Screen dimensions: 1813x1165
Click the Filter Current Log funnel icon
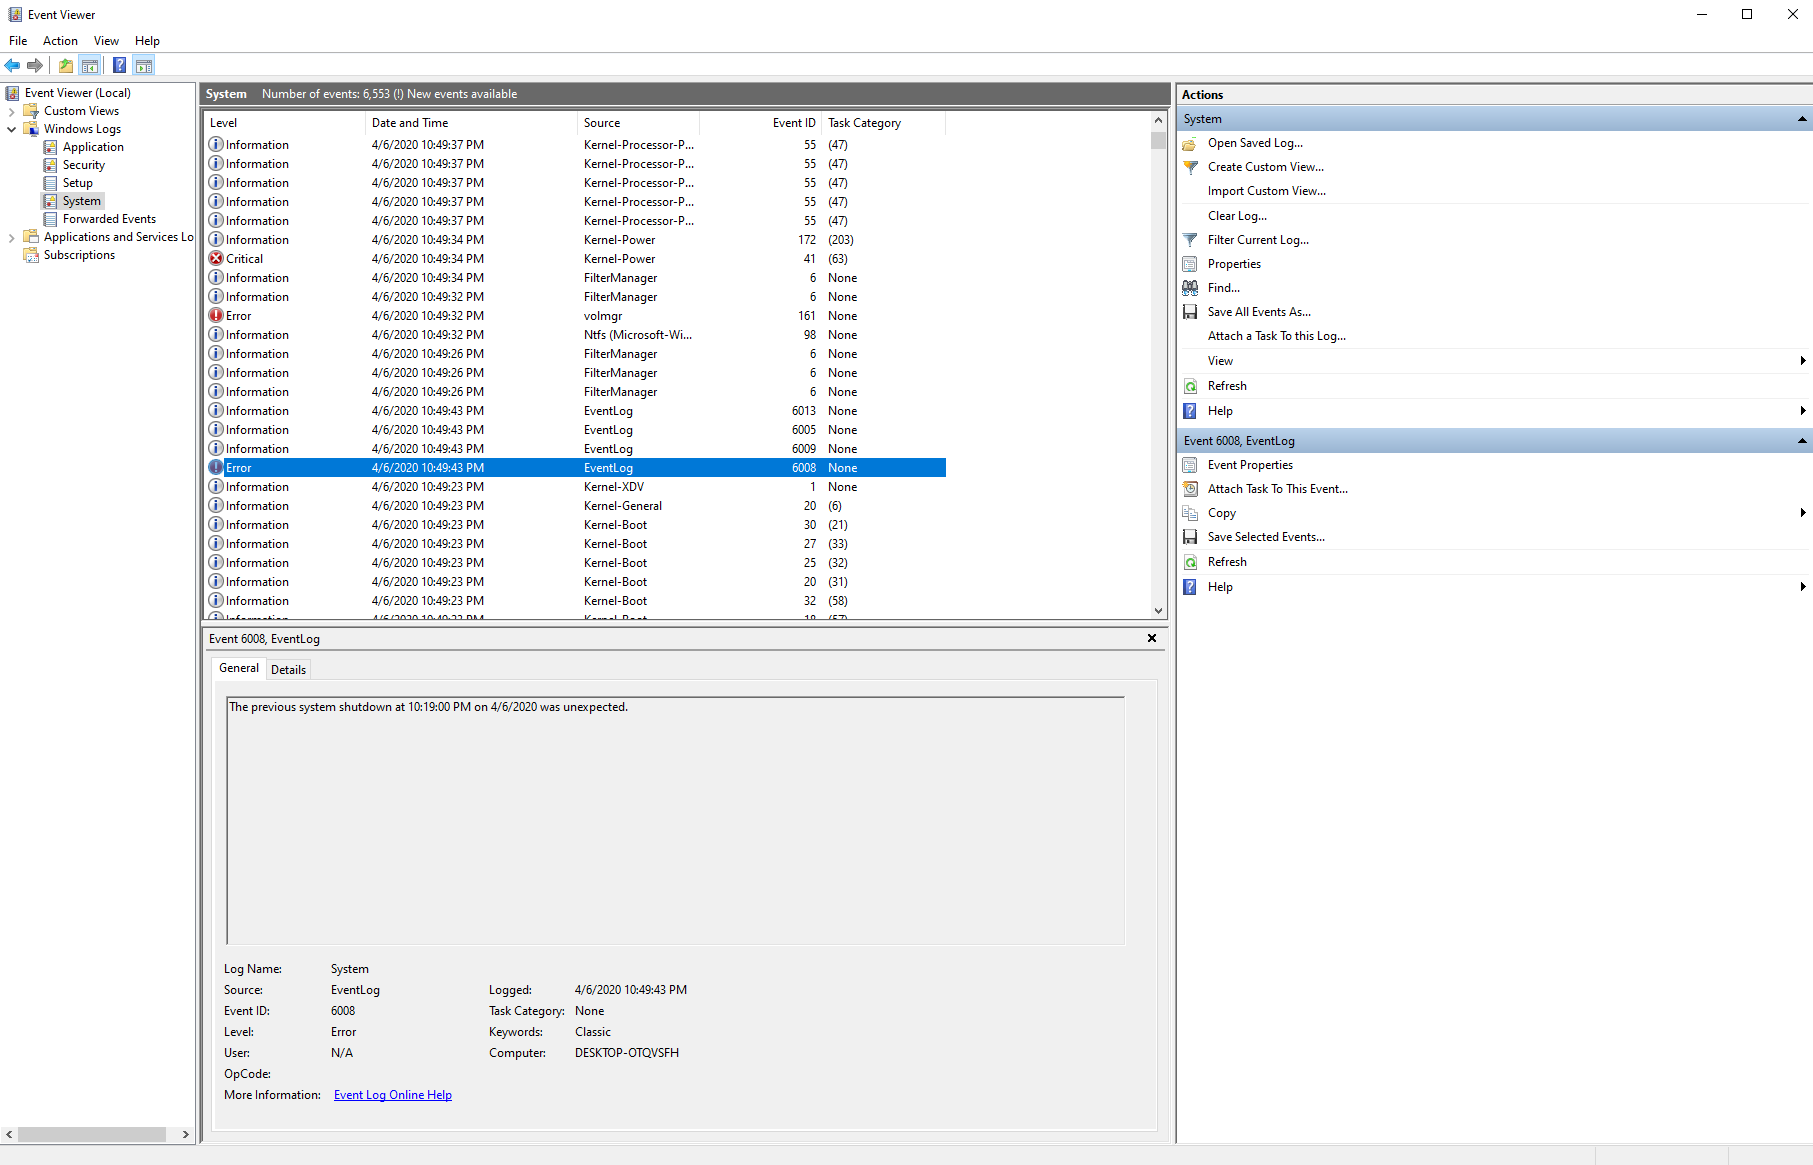tap(1190, 240)
